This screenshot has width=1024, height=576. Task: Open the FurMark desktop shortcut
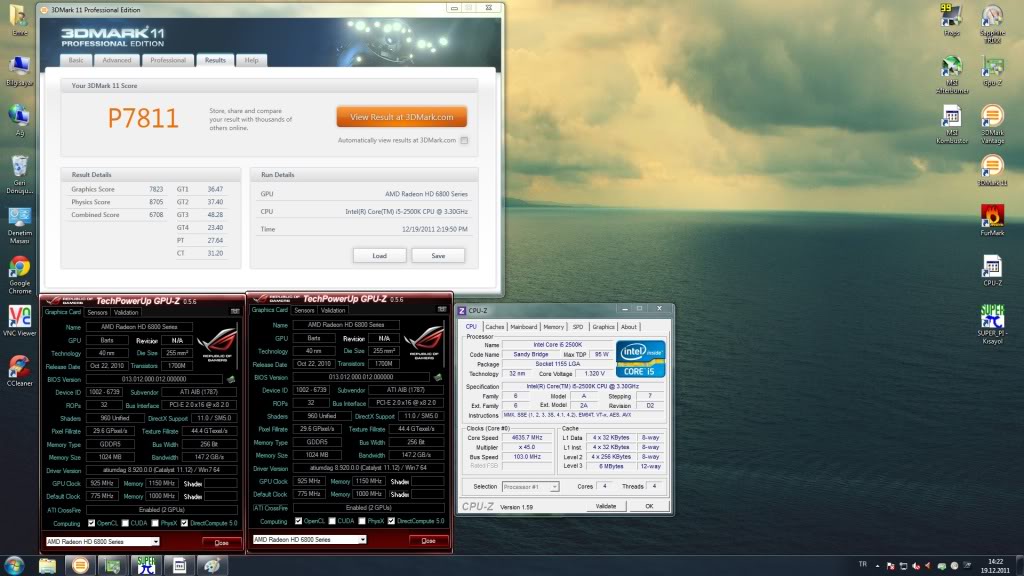pyautogui.click(x=992, y=217)
